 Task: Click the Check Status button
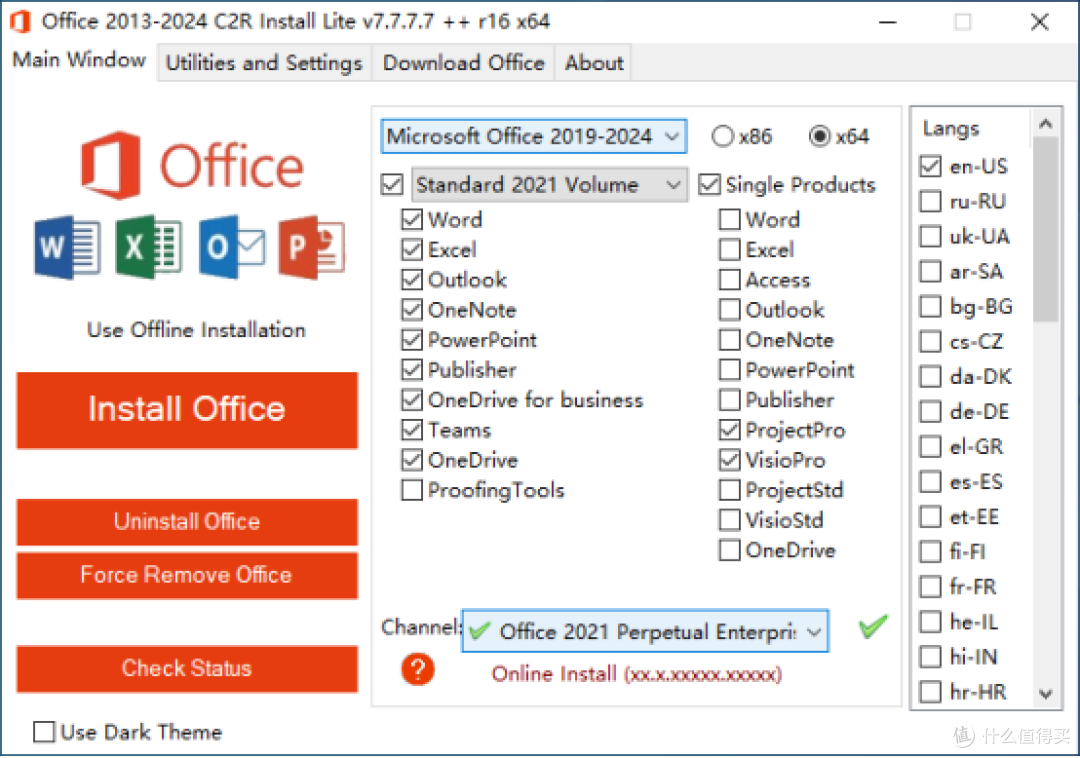coord(187,668)
